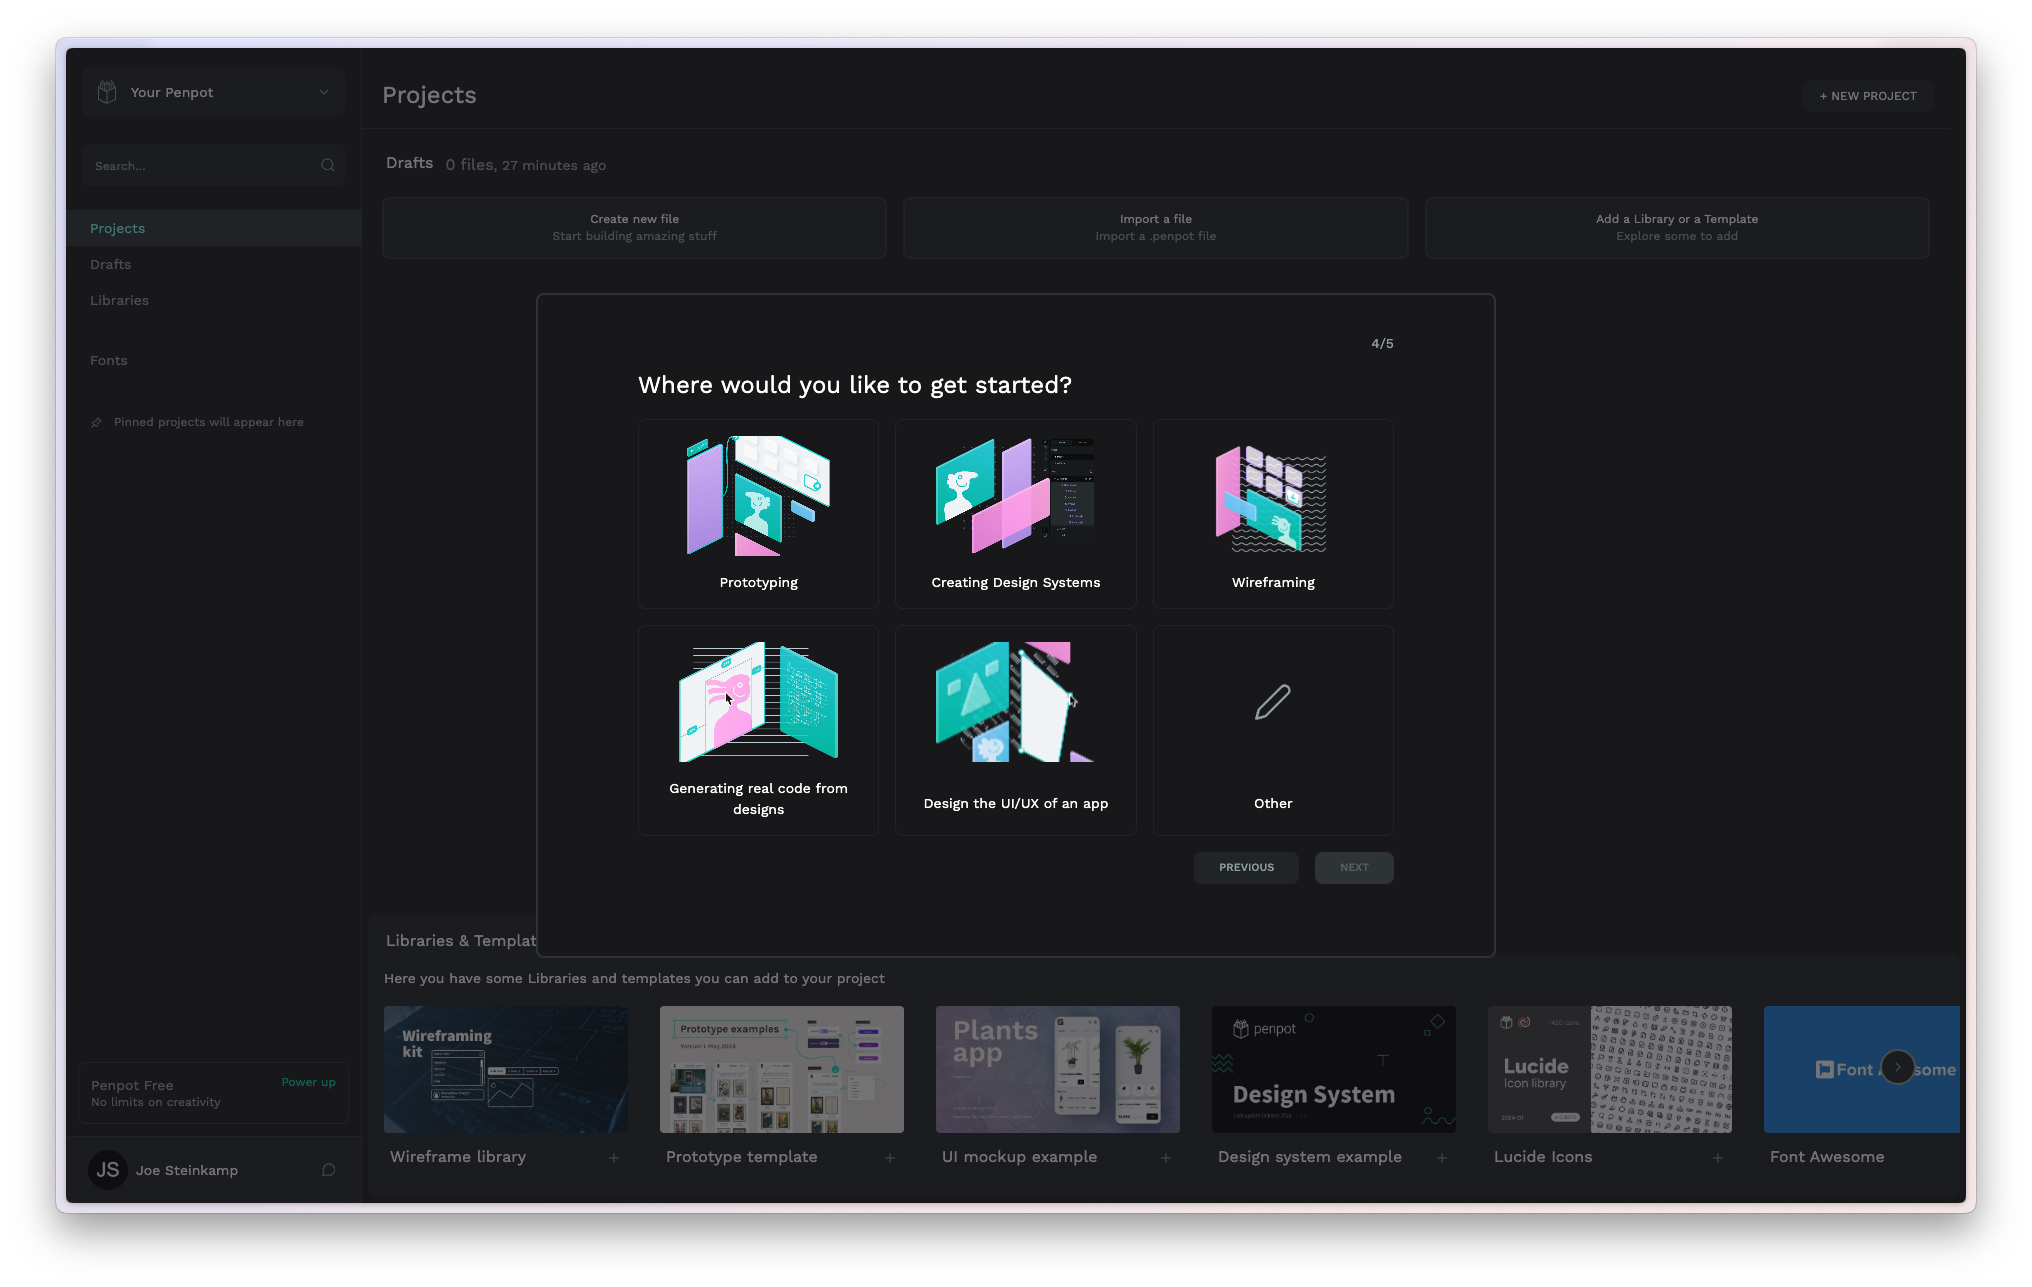Click the Generating real code illustration

[758, 702]
